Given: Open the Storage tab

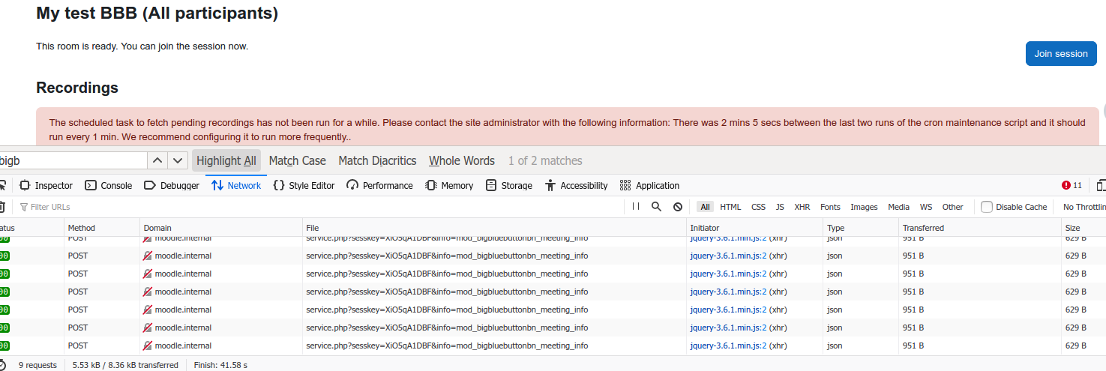Looking at the screenshot, I should (508, 186).
